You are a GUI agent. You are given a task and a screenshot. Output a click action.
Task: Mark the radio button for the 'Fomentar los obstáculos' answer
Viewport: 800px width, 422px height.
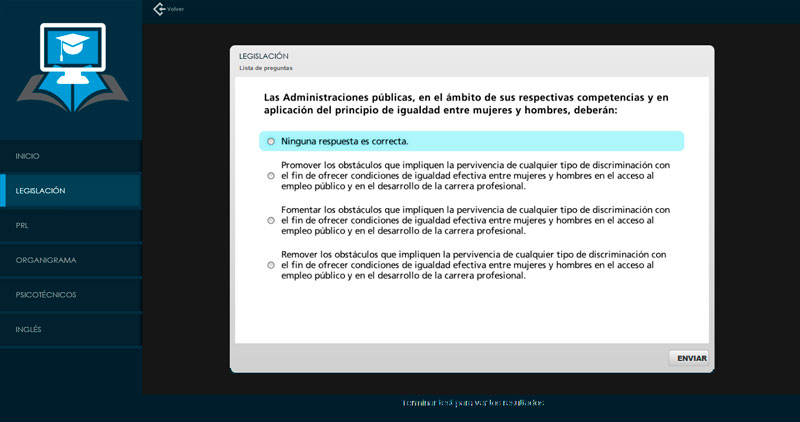point(271,220)
